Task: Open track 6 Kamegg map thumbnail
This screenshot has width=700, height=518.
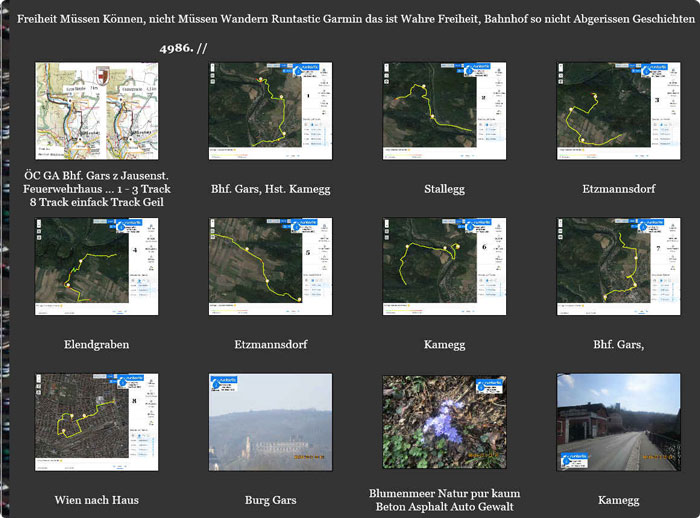Action: [444, 267]
